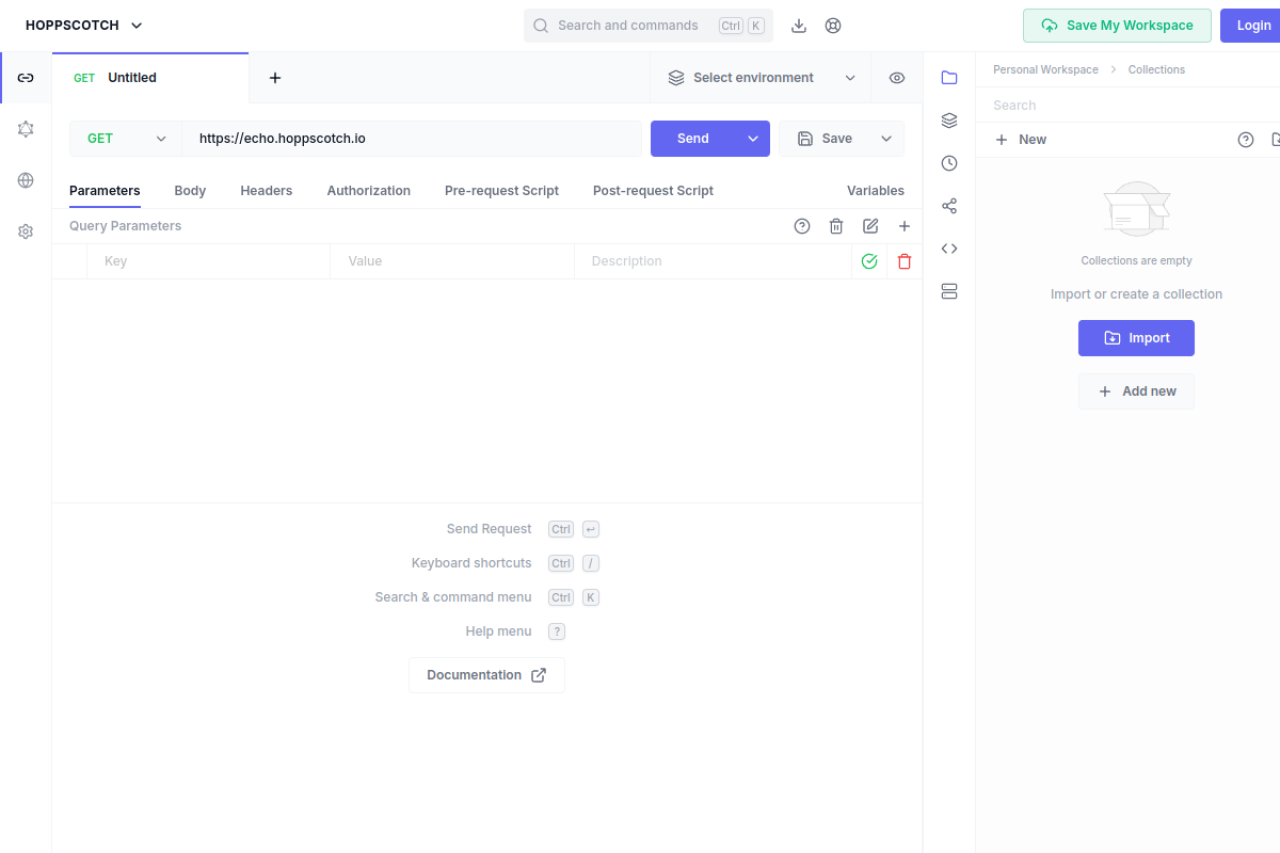Show the generate code panel
1280x853 pixels.
coord(949,248)
